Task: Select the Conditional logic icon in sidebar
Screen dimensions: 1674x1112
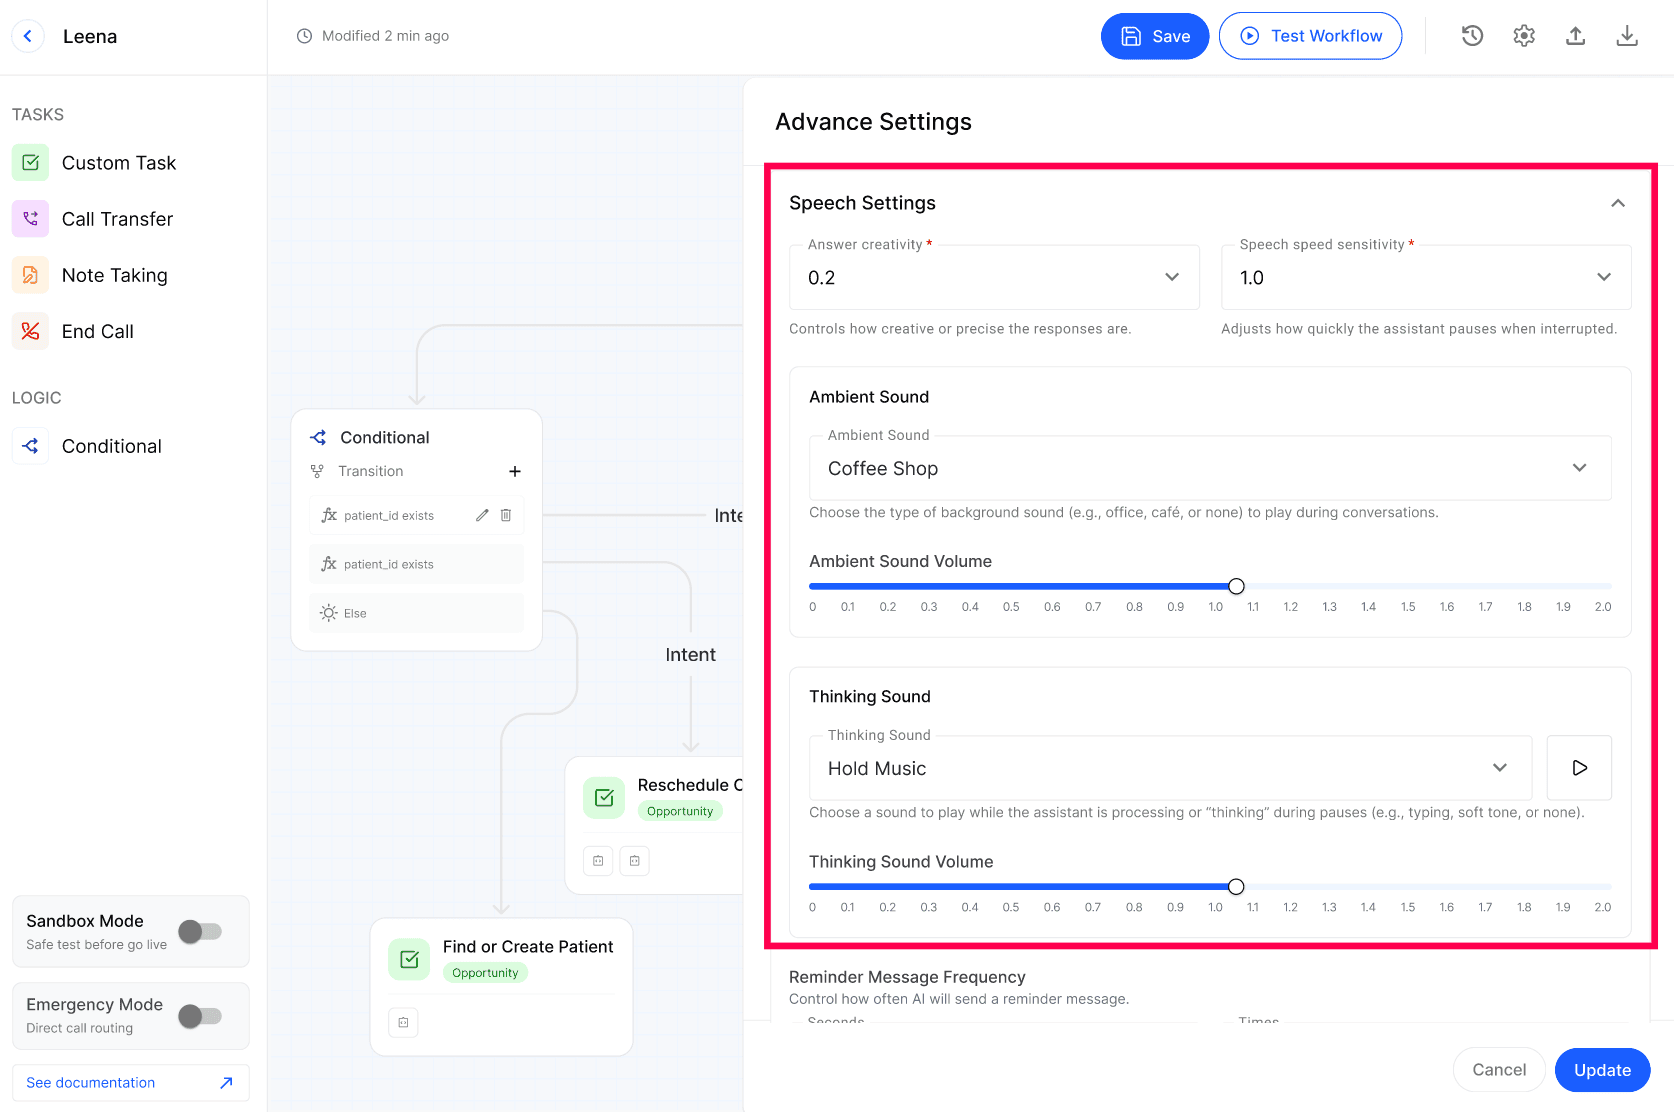Action: pos(31,446)
